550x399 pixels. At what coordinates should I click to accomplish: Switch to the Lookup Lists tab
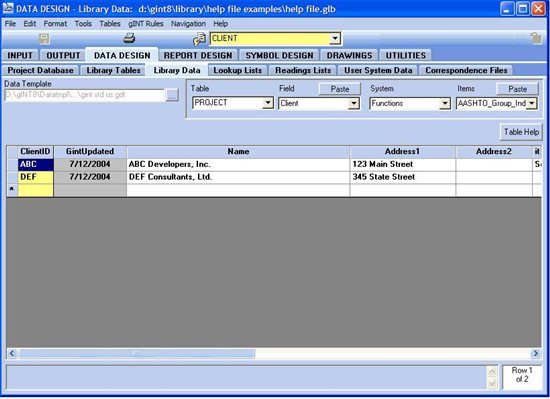coord(237,70)
